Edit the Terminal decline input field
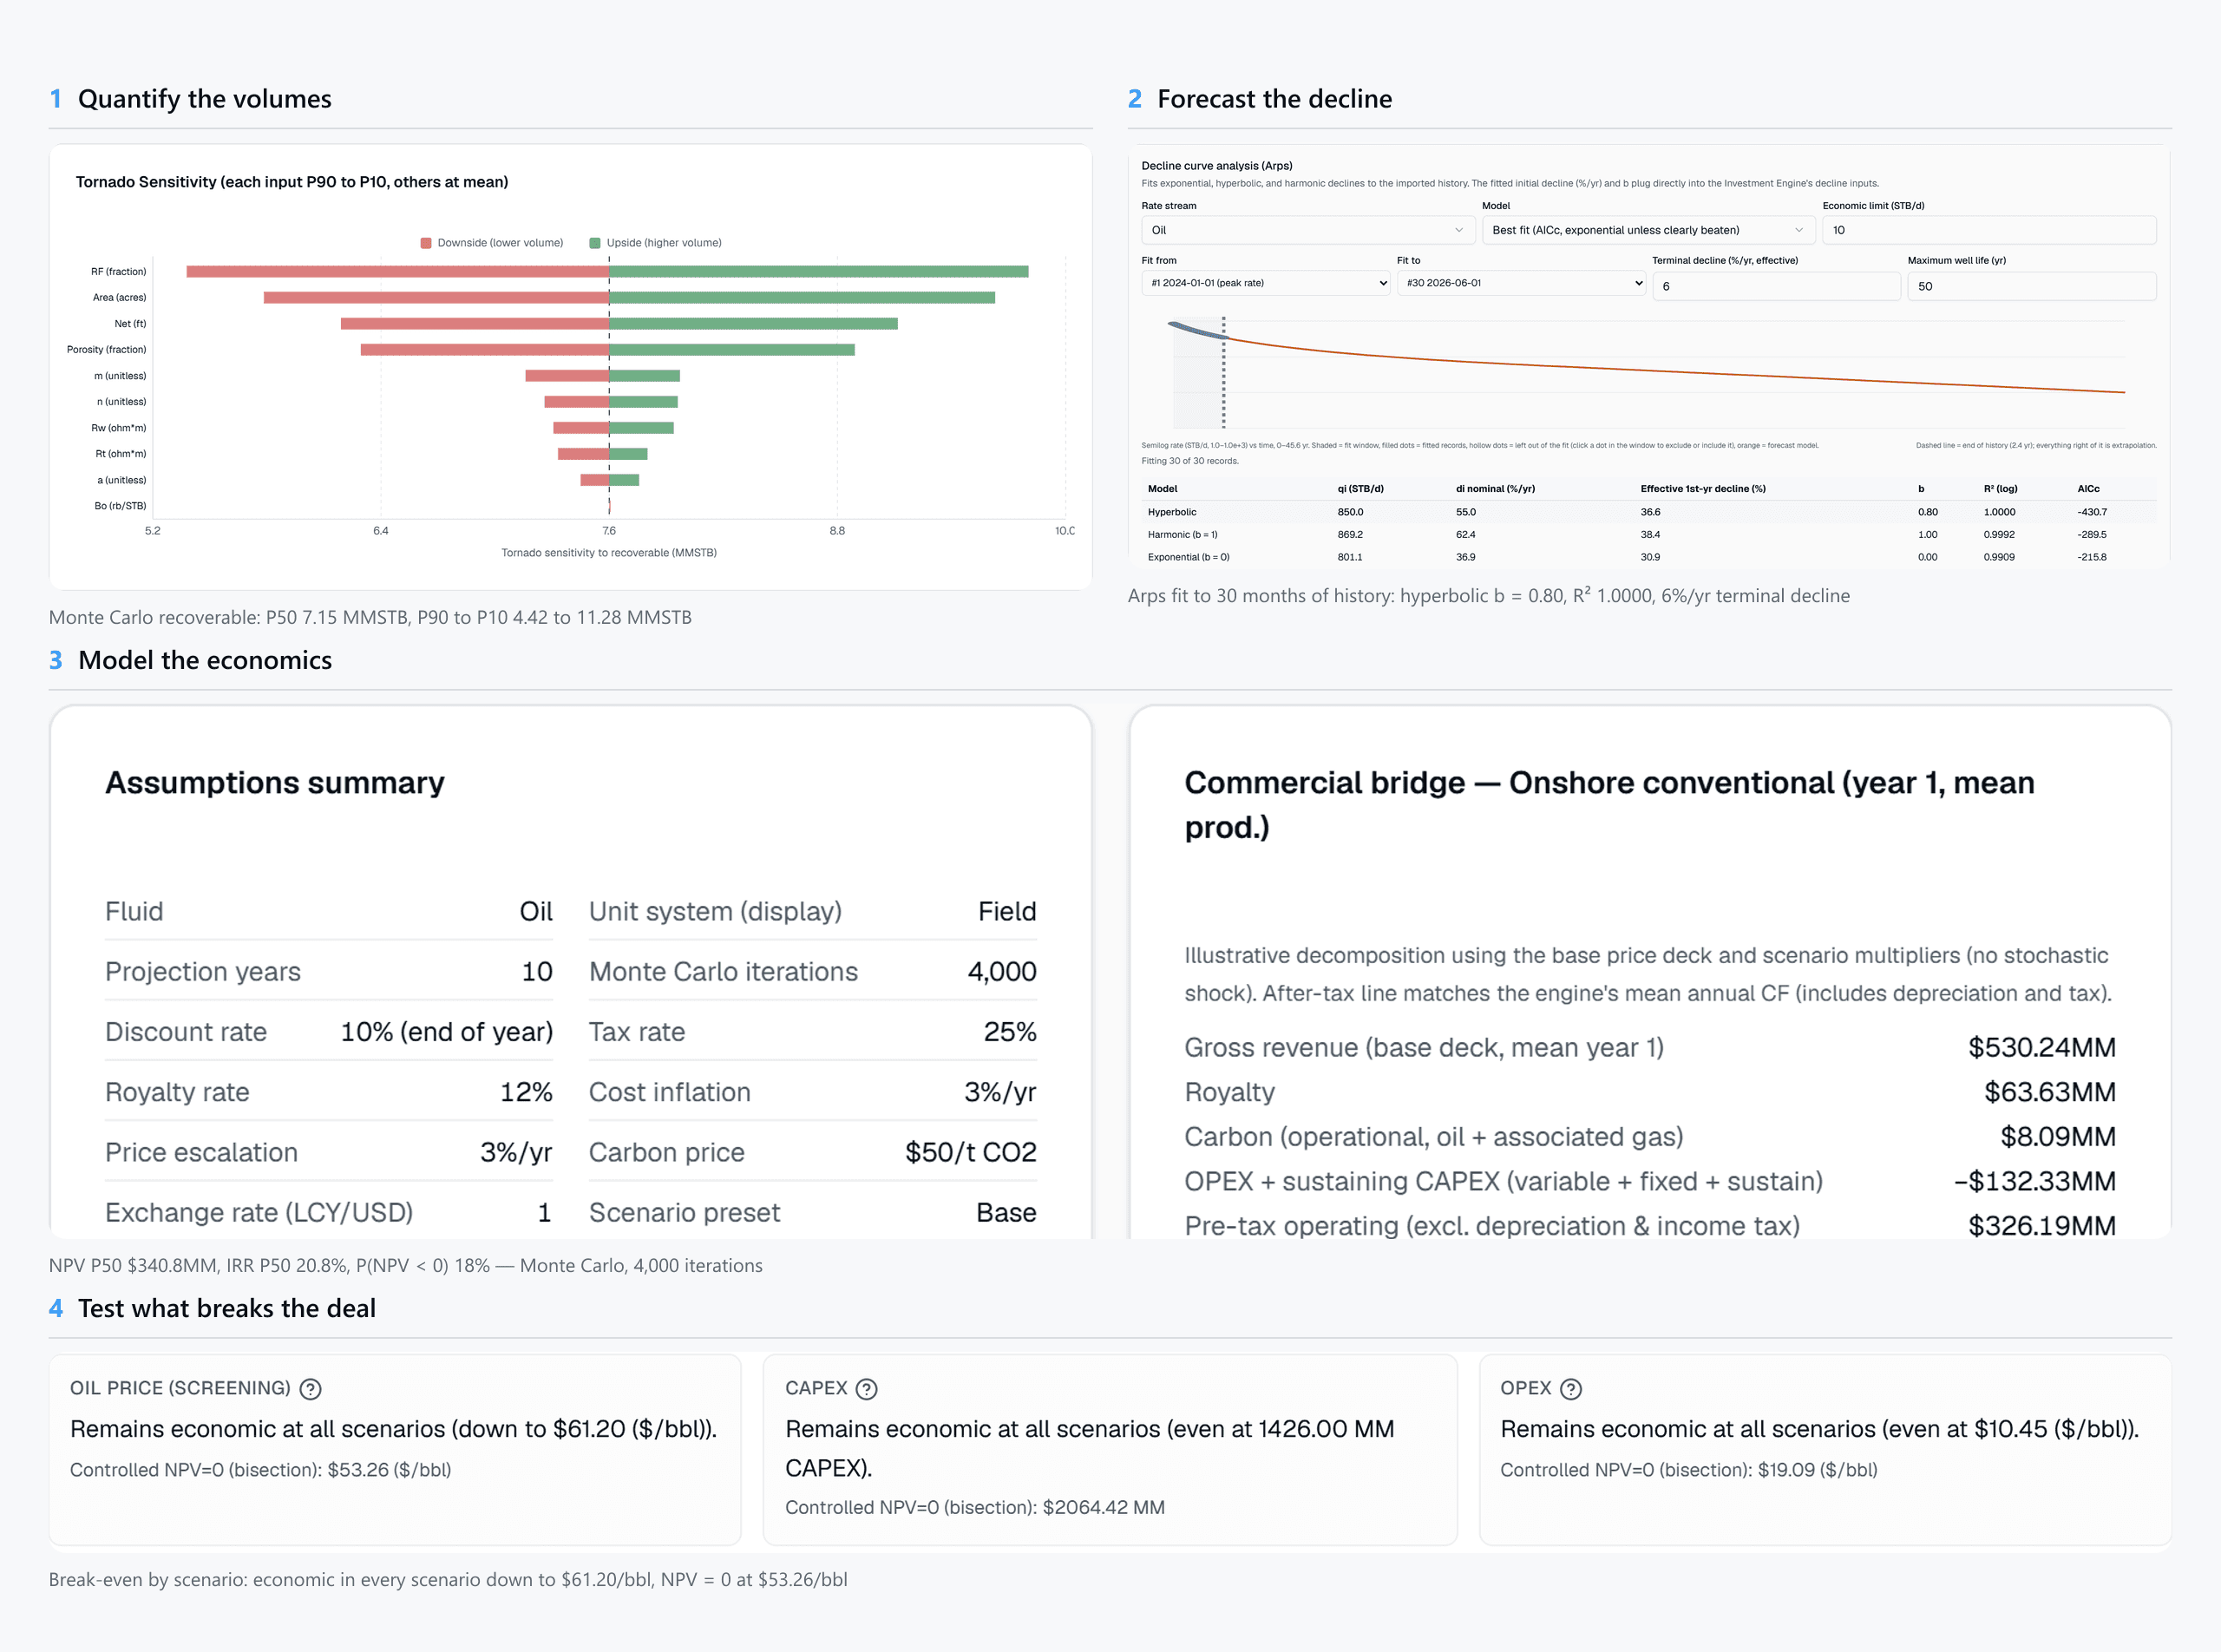This screenshot has width=2221, height=1652. click(x=1776, y=286)
